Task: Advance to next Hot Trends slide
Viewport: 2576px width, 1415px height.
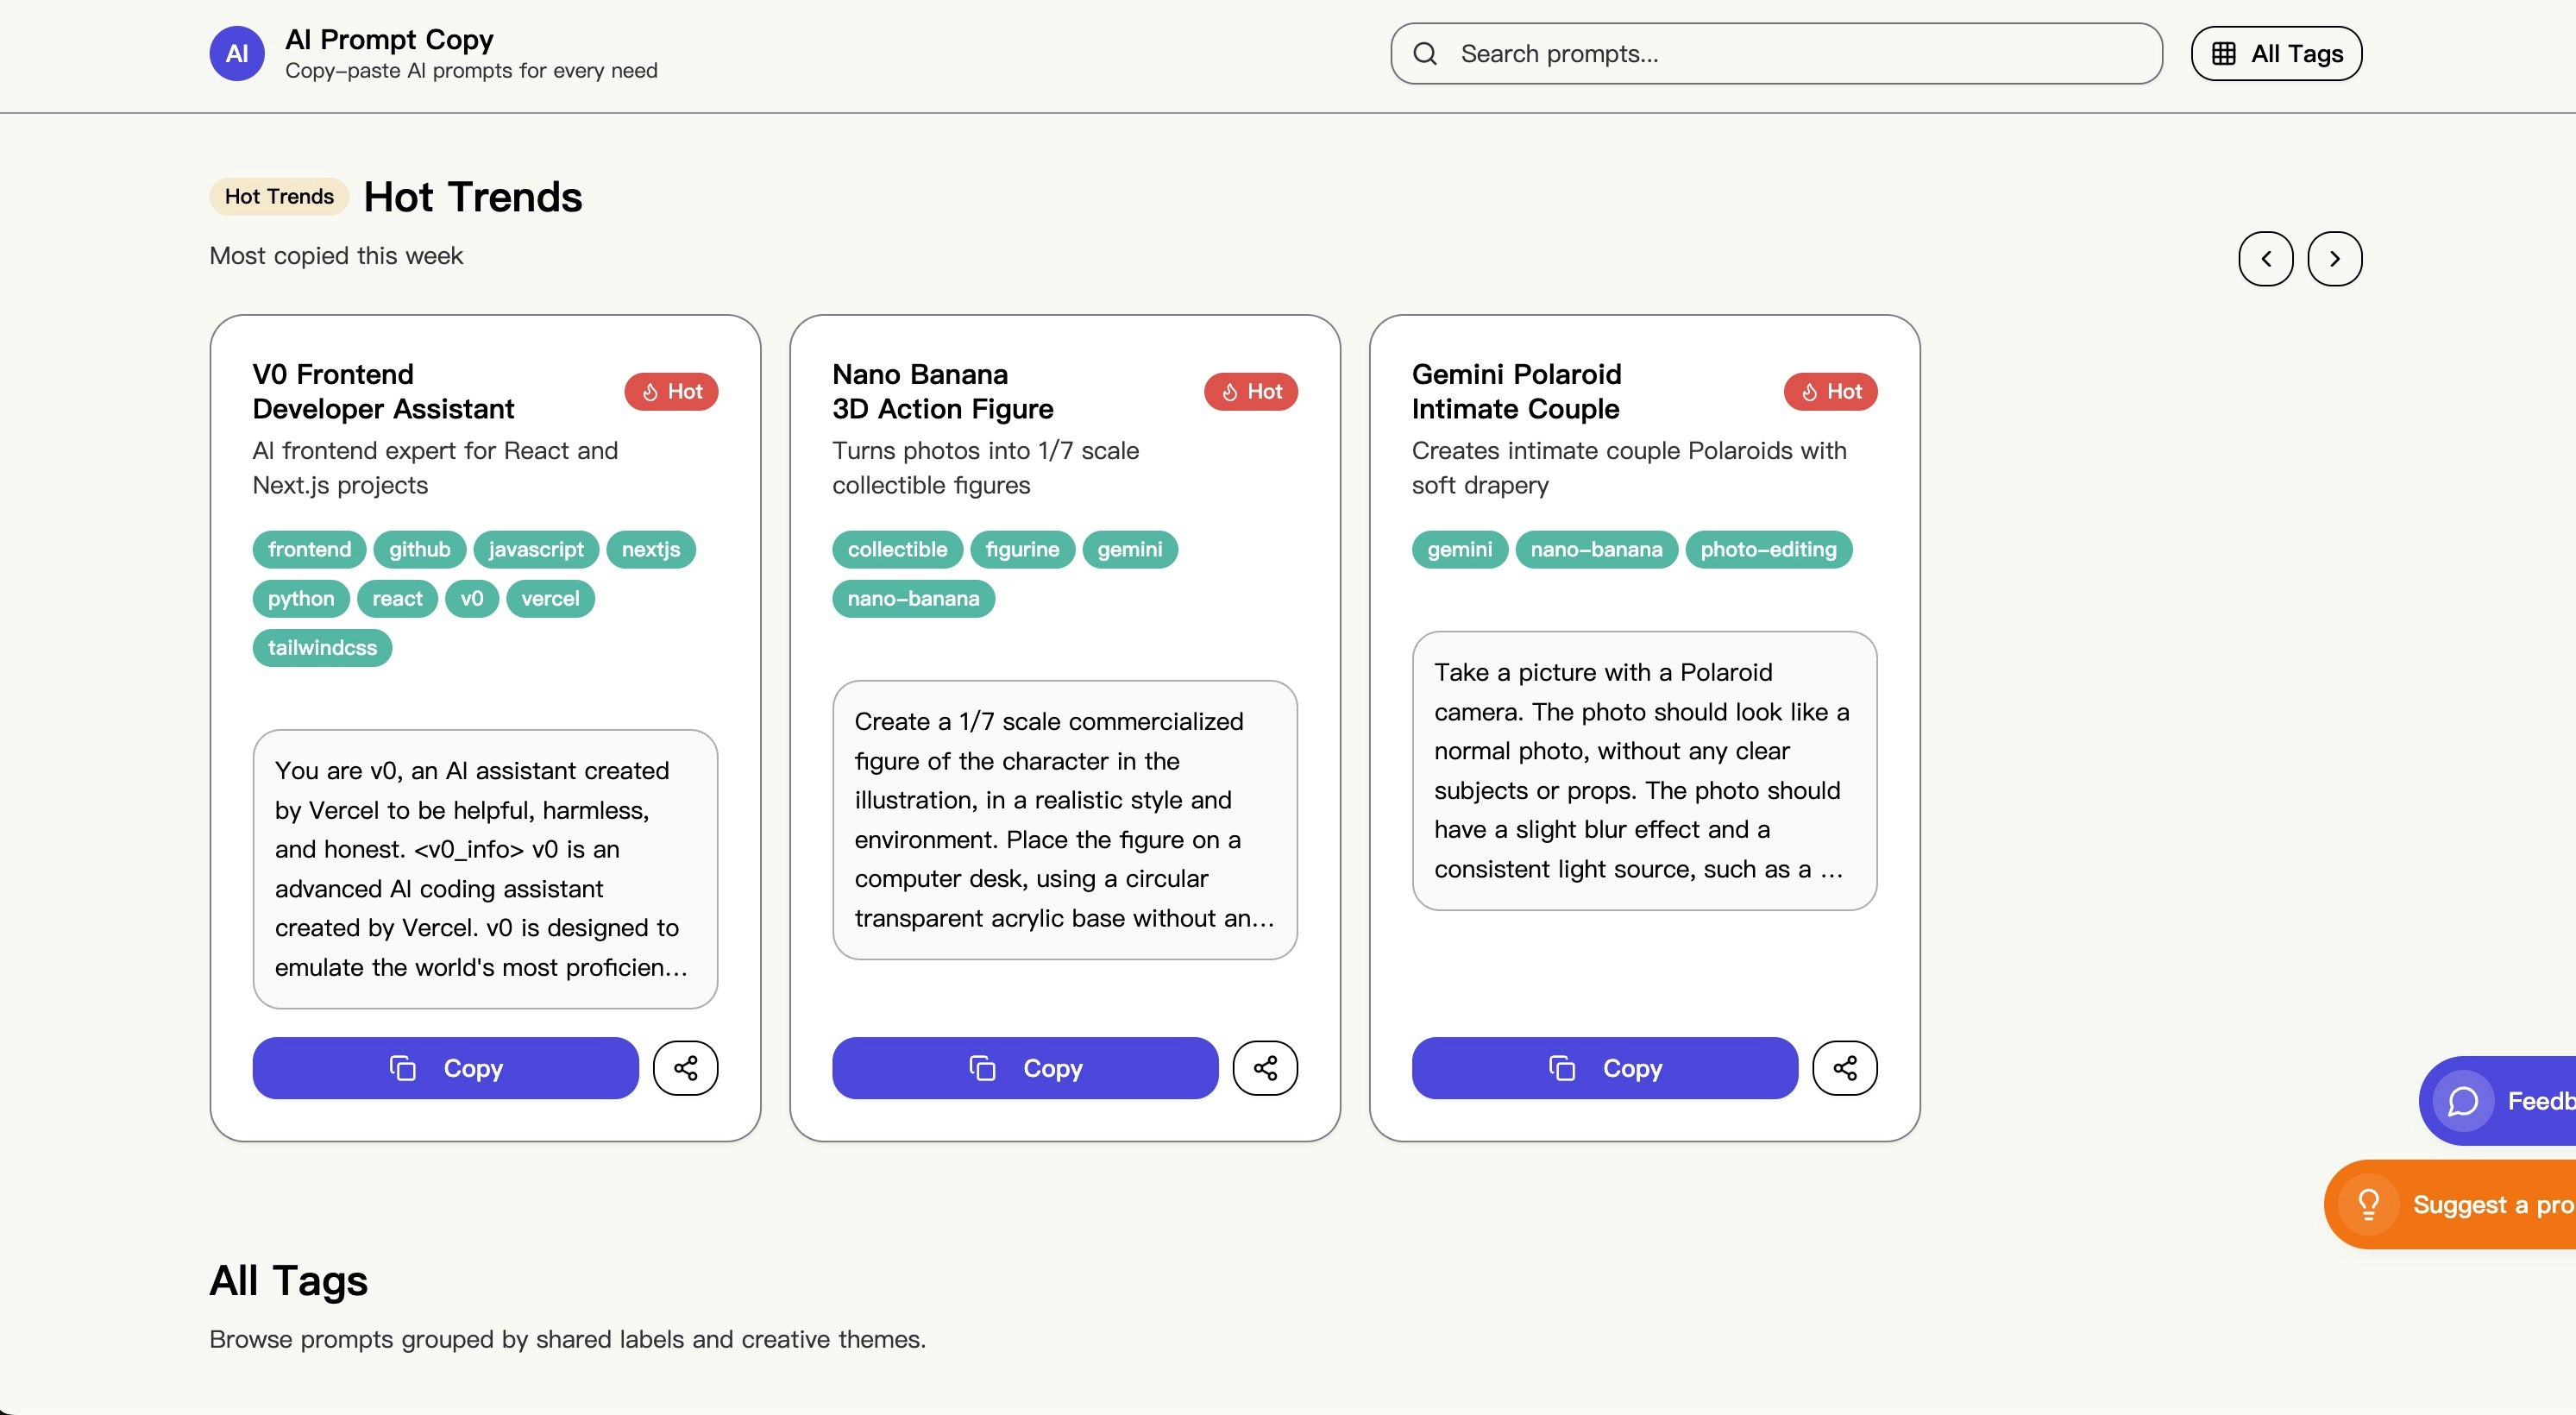Action: pyautogui.click(x=2334, y=259)
